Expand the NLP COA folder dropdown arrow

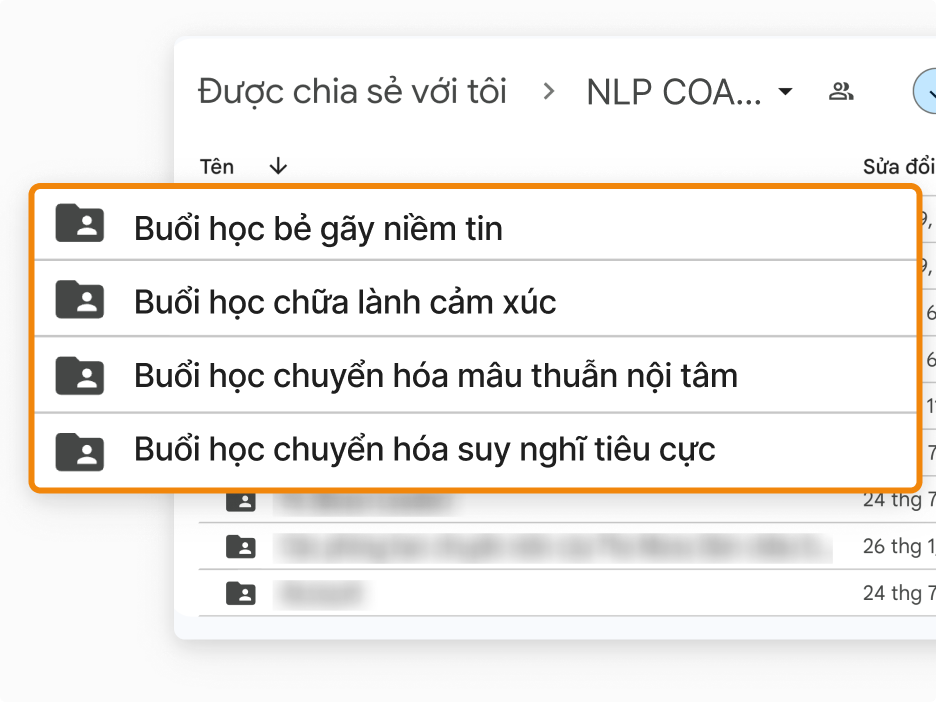786,92
